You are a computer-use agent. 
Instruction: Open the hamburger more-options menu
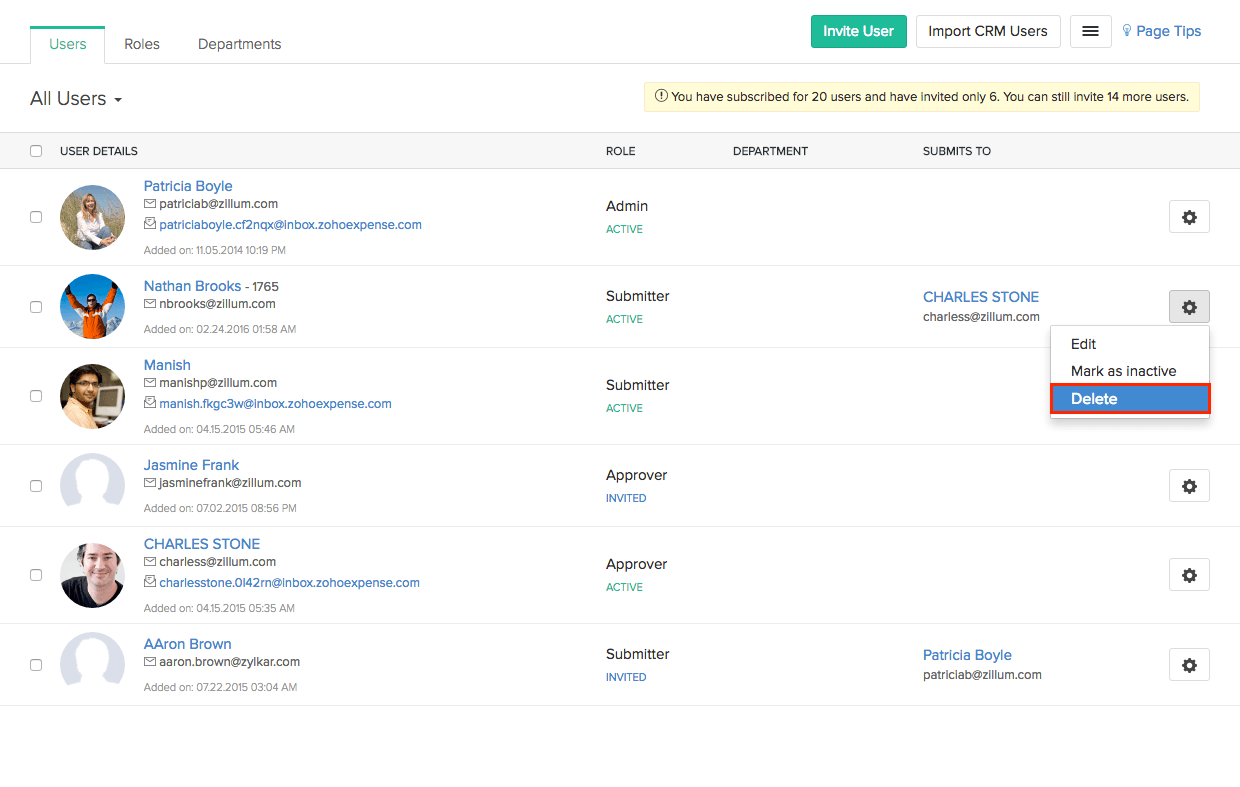click(1090, 31)
